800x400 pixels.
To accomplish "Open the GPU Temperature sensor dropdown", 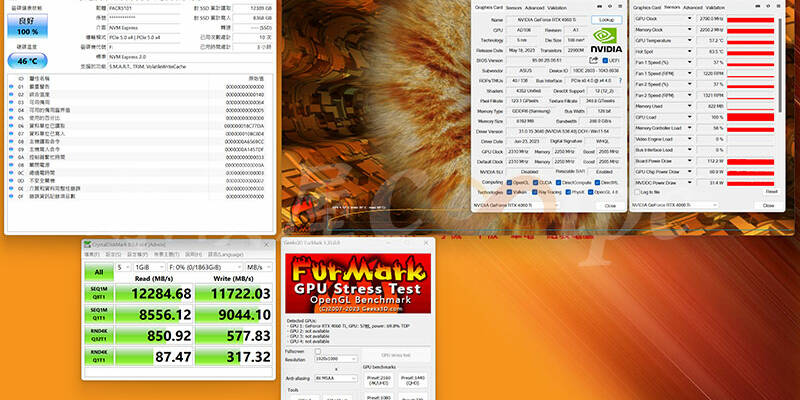I will 690,40.
